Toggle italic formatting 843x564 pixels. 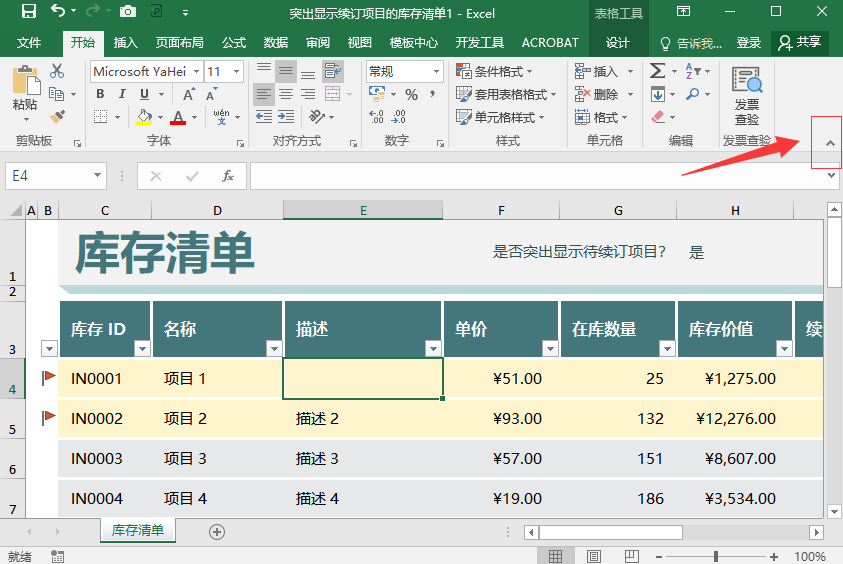(122, 95)
